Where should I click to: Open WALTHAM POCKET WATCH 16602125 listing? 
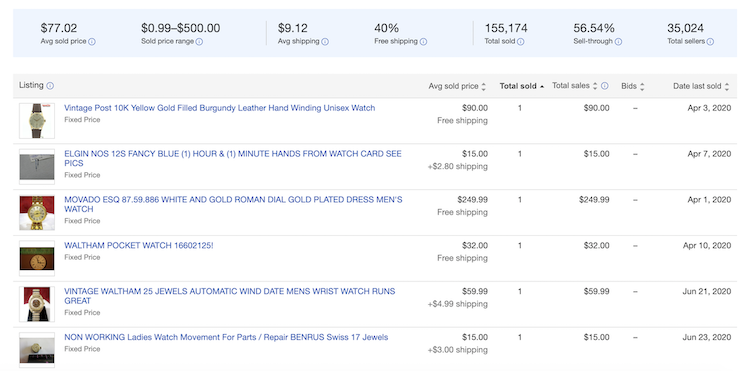click(139, 245)
